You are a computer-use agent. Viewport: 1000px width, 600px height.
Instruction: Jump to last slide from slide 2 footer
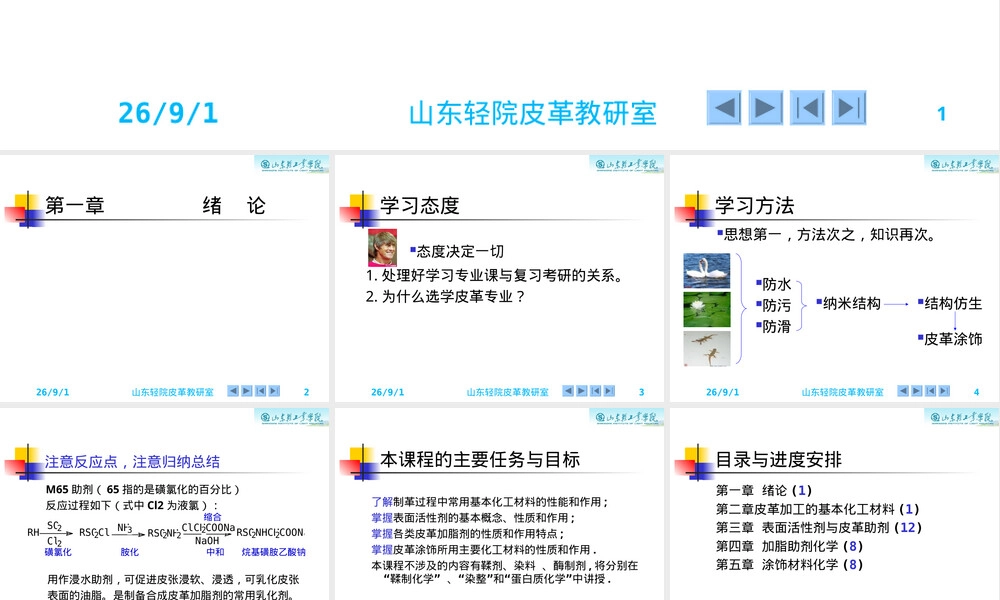pyautogui.click(x=274, y=391)
